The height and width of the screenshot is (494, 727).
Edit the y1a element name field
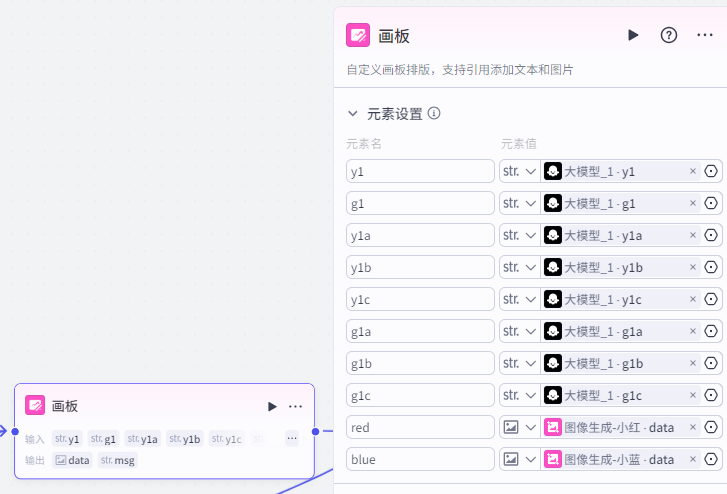(420, 236)
